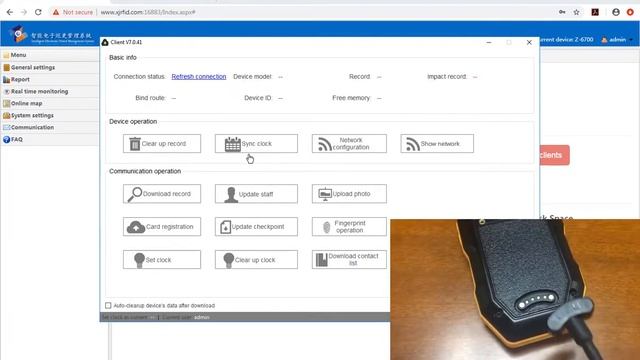Click the Show network signal icon
The width and height of the screenshot is (640, 360).
413,144
